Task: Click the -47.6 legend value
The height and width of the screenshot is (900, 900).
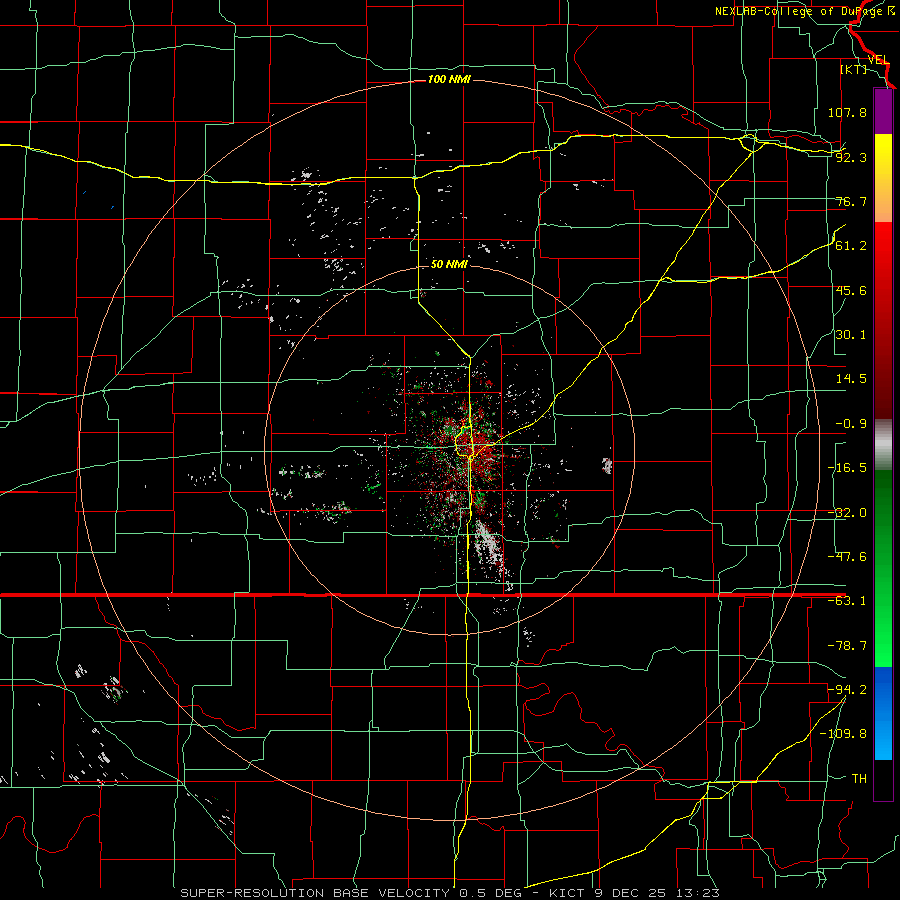Action: (847, 557)
